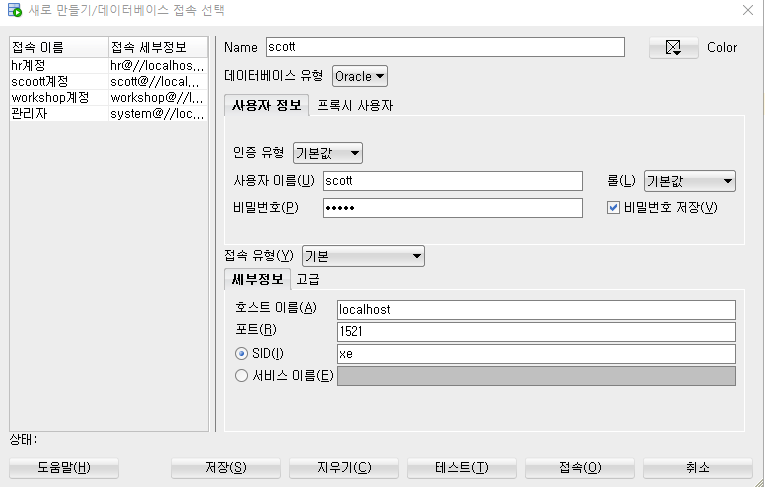Click the 지우기(C) button
Viewport: 765px width, 487px height.
344,467
